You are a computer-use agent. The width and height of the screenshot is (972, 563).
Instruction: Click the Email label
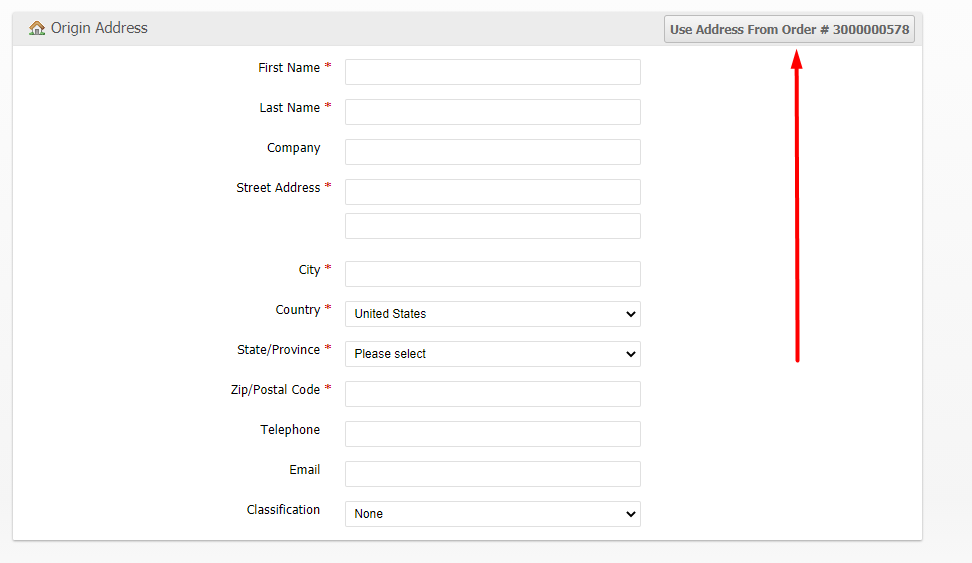[304, 469]
